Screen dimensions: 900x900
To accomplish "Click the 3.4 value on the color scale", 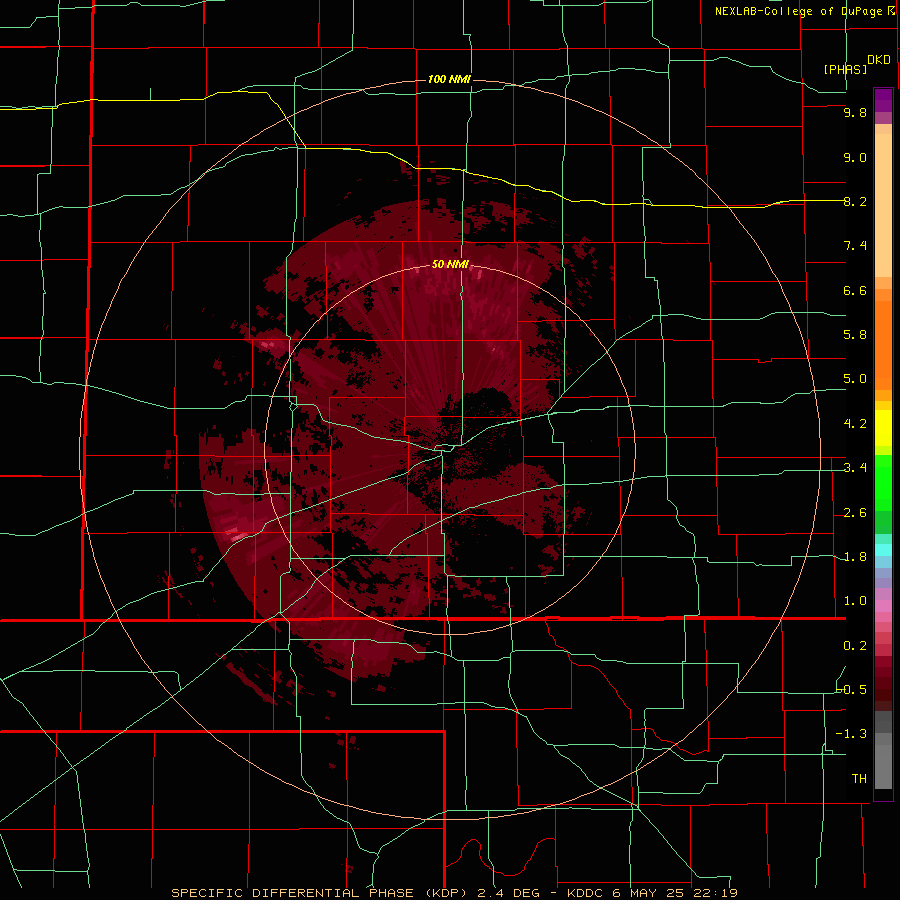I will point(855,468).
